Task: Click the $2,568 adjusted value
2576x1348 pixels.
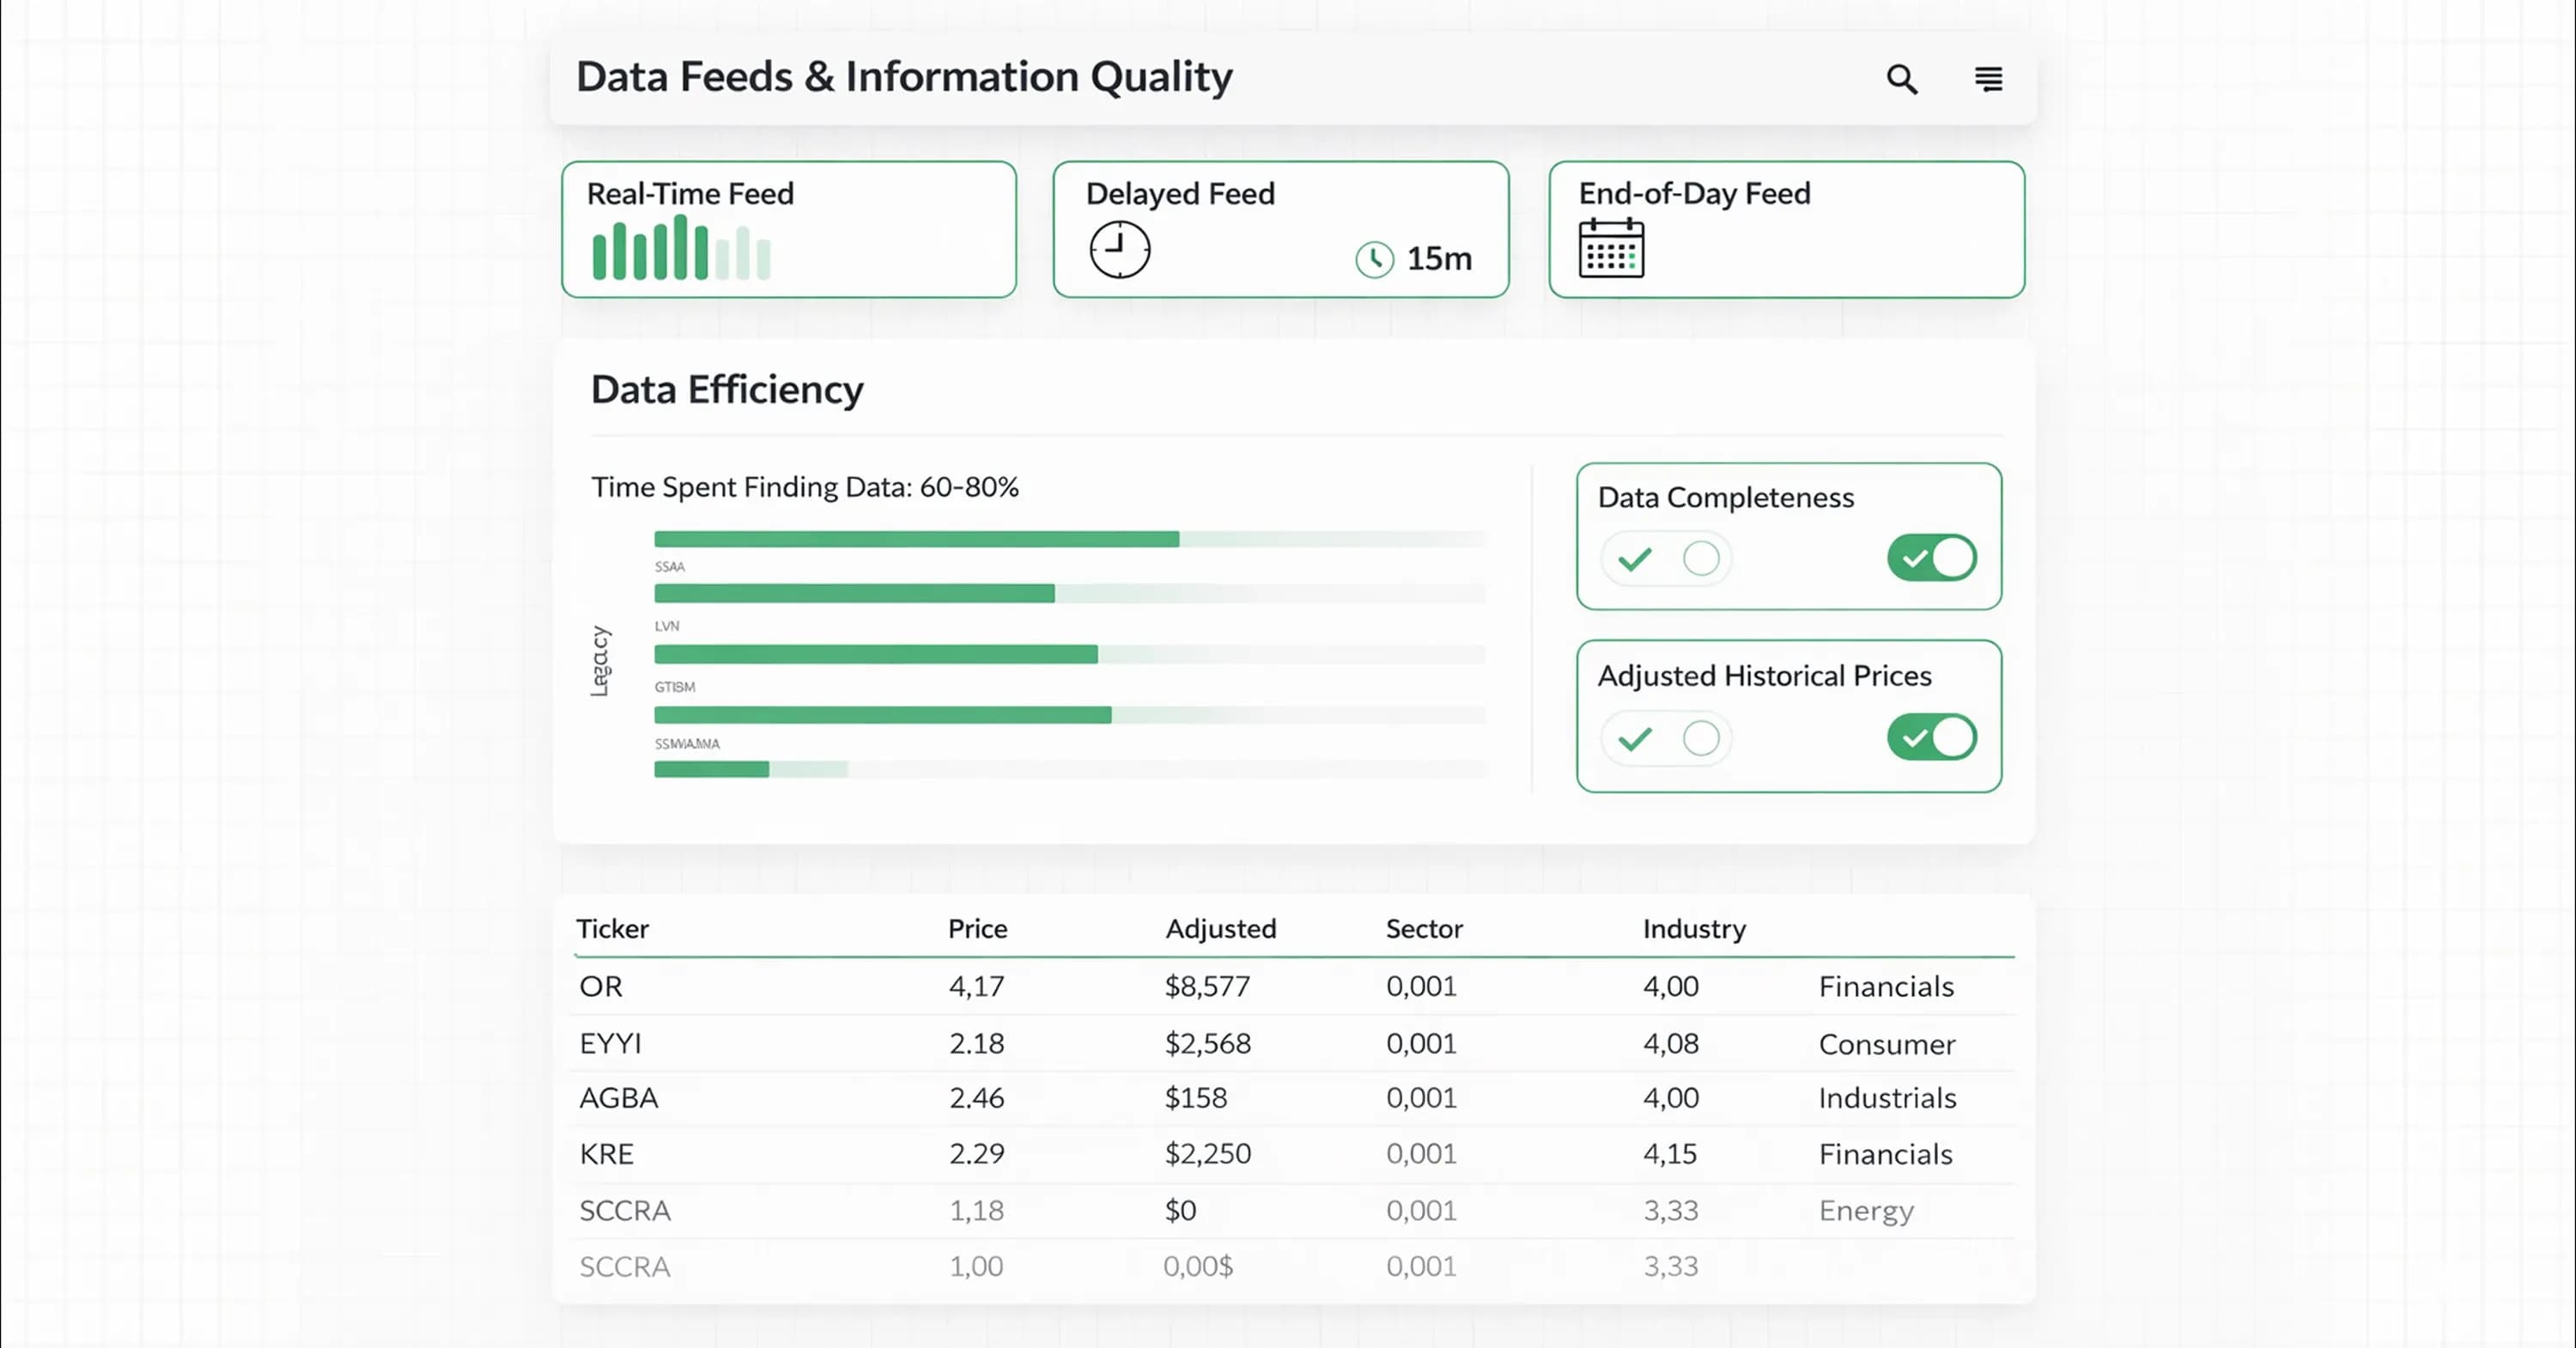Action: [x=1207, y=1044]
